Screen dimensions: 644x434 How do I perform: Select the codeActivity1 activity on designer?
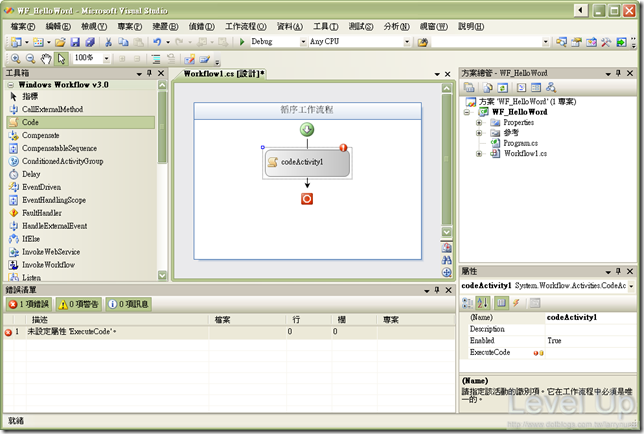click(307, 163)
